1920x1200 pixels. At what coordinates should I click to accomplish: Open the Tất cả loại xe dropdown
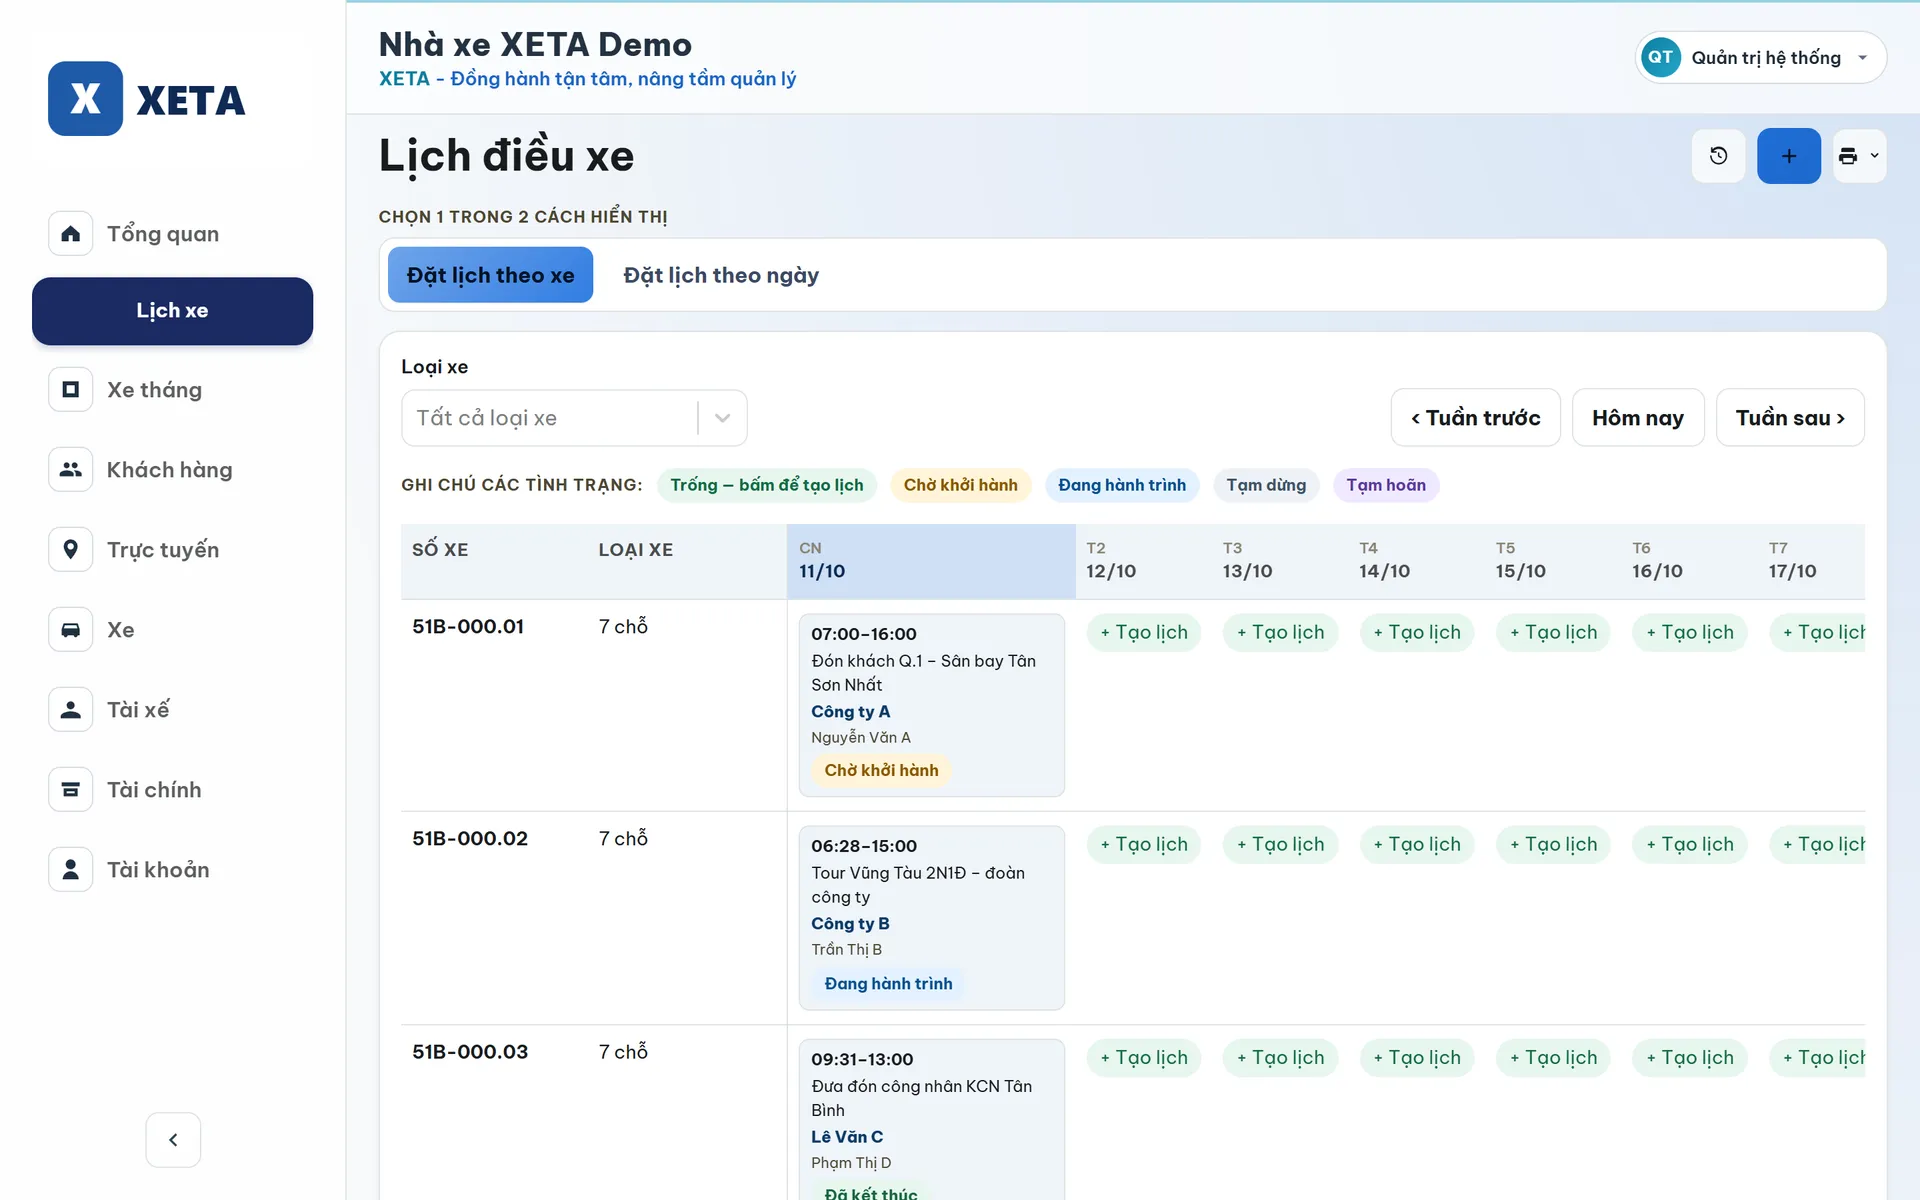click(x=574, y=418)
